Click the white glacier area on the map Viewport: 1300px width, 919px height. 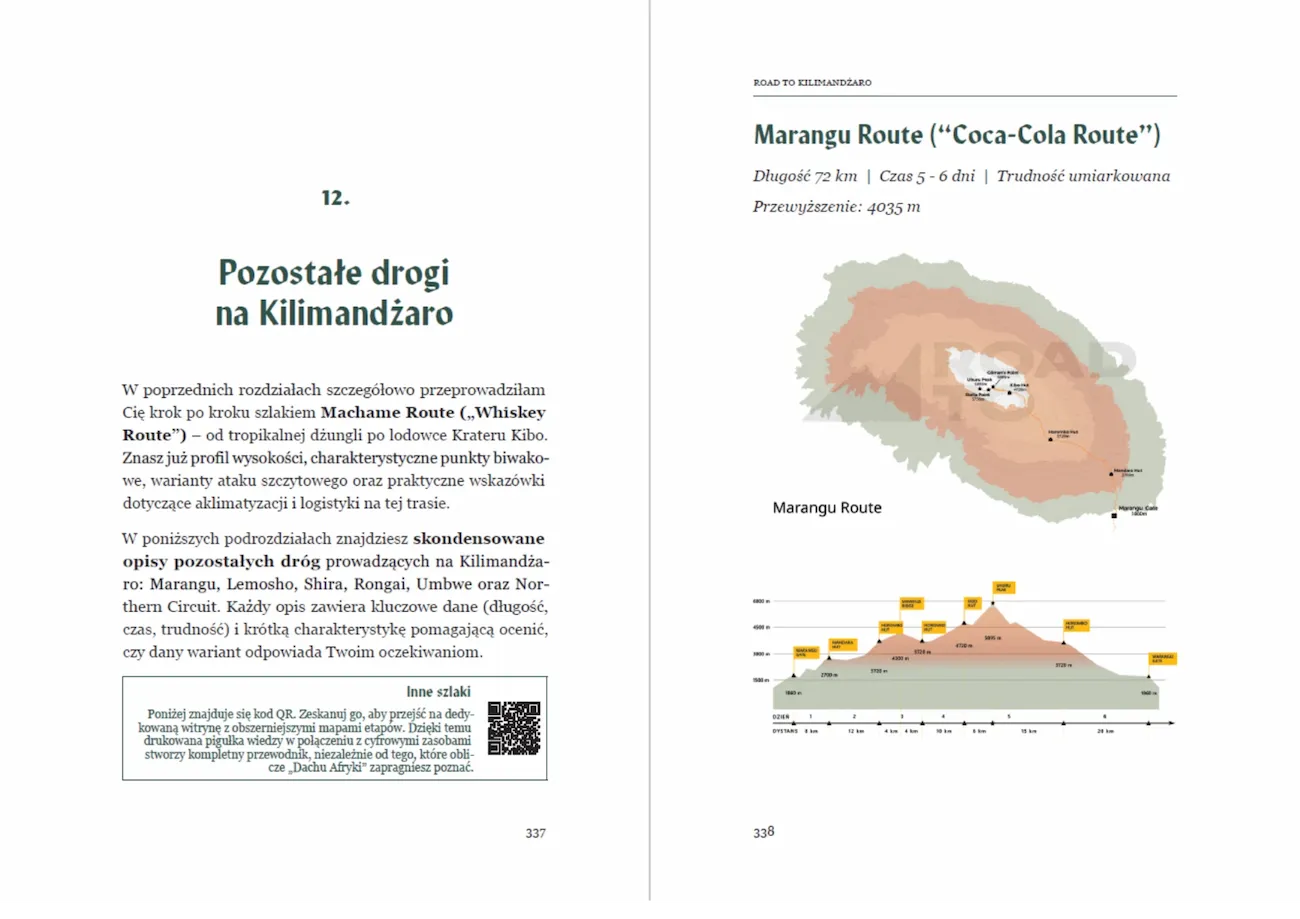pos(985,373)
